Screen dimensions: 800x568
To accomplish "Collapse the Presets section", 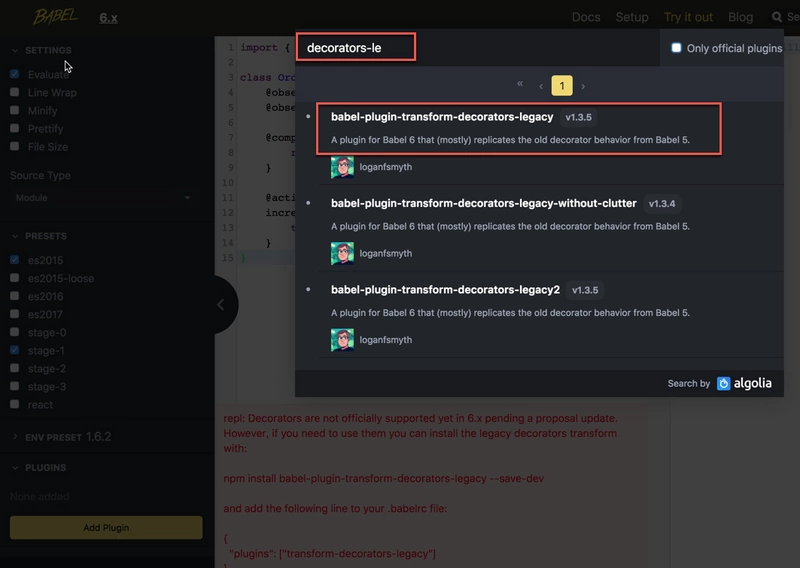I will point(39,236).
